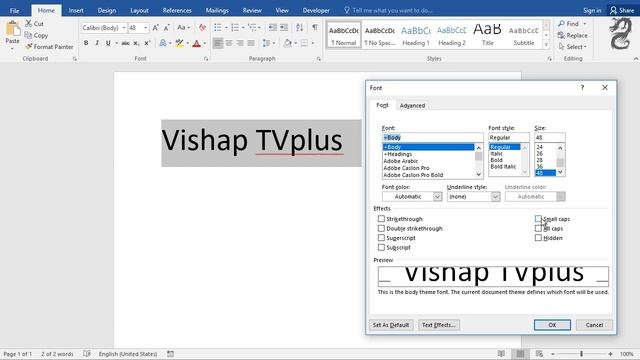
Task: Grow font size with ribbon button
Action: 156,28
